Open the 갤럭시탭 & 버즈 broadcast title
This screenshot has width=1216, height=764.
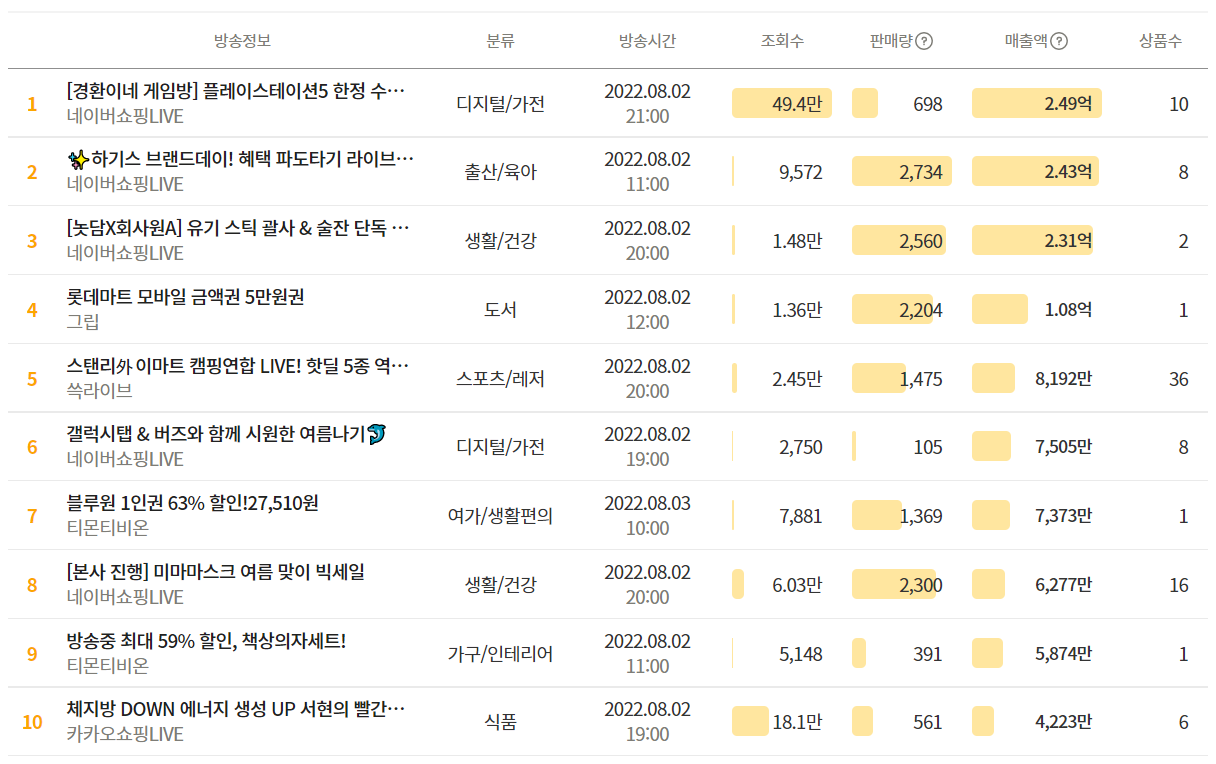tap(226, 434)
